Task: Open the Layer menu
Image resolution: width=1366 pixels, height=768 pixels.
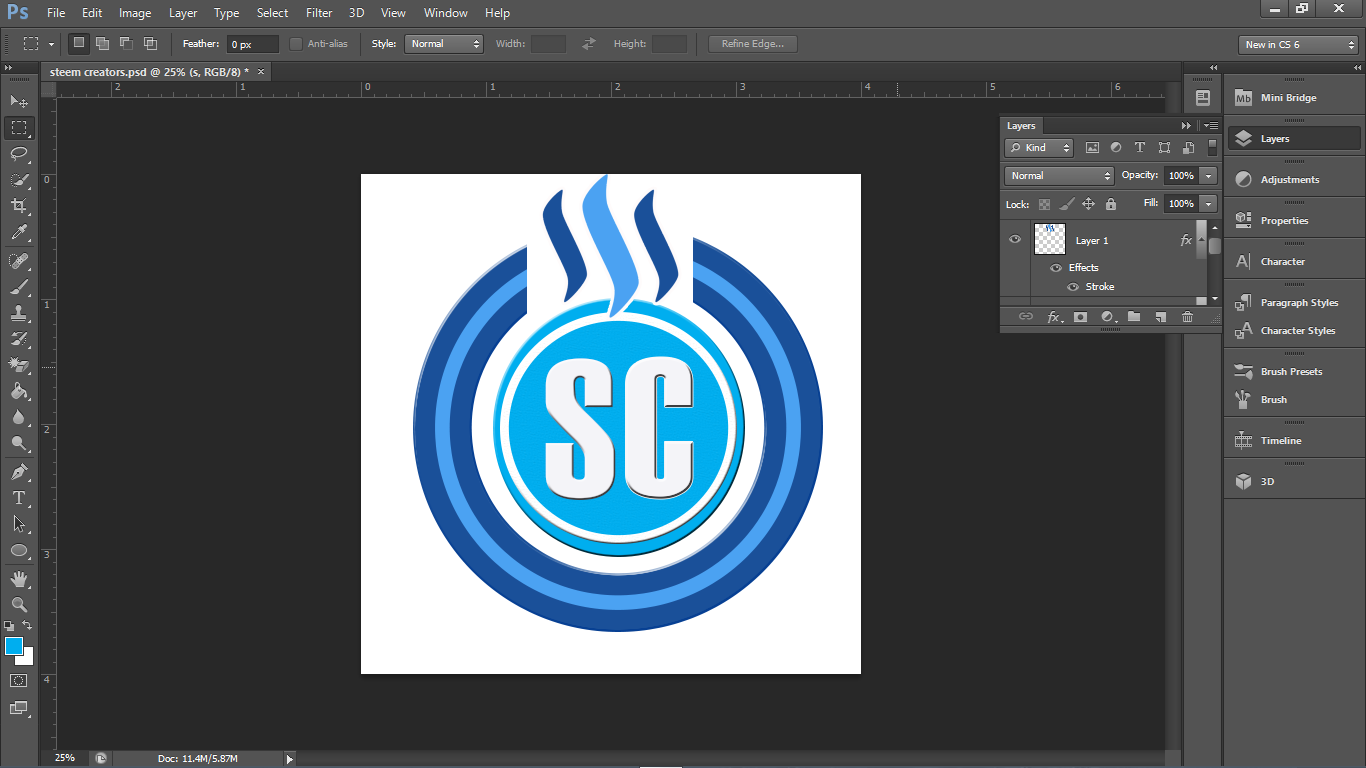Action: (x=183, y=13)
